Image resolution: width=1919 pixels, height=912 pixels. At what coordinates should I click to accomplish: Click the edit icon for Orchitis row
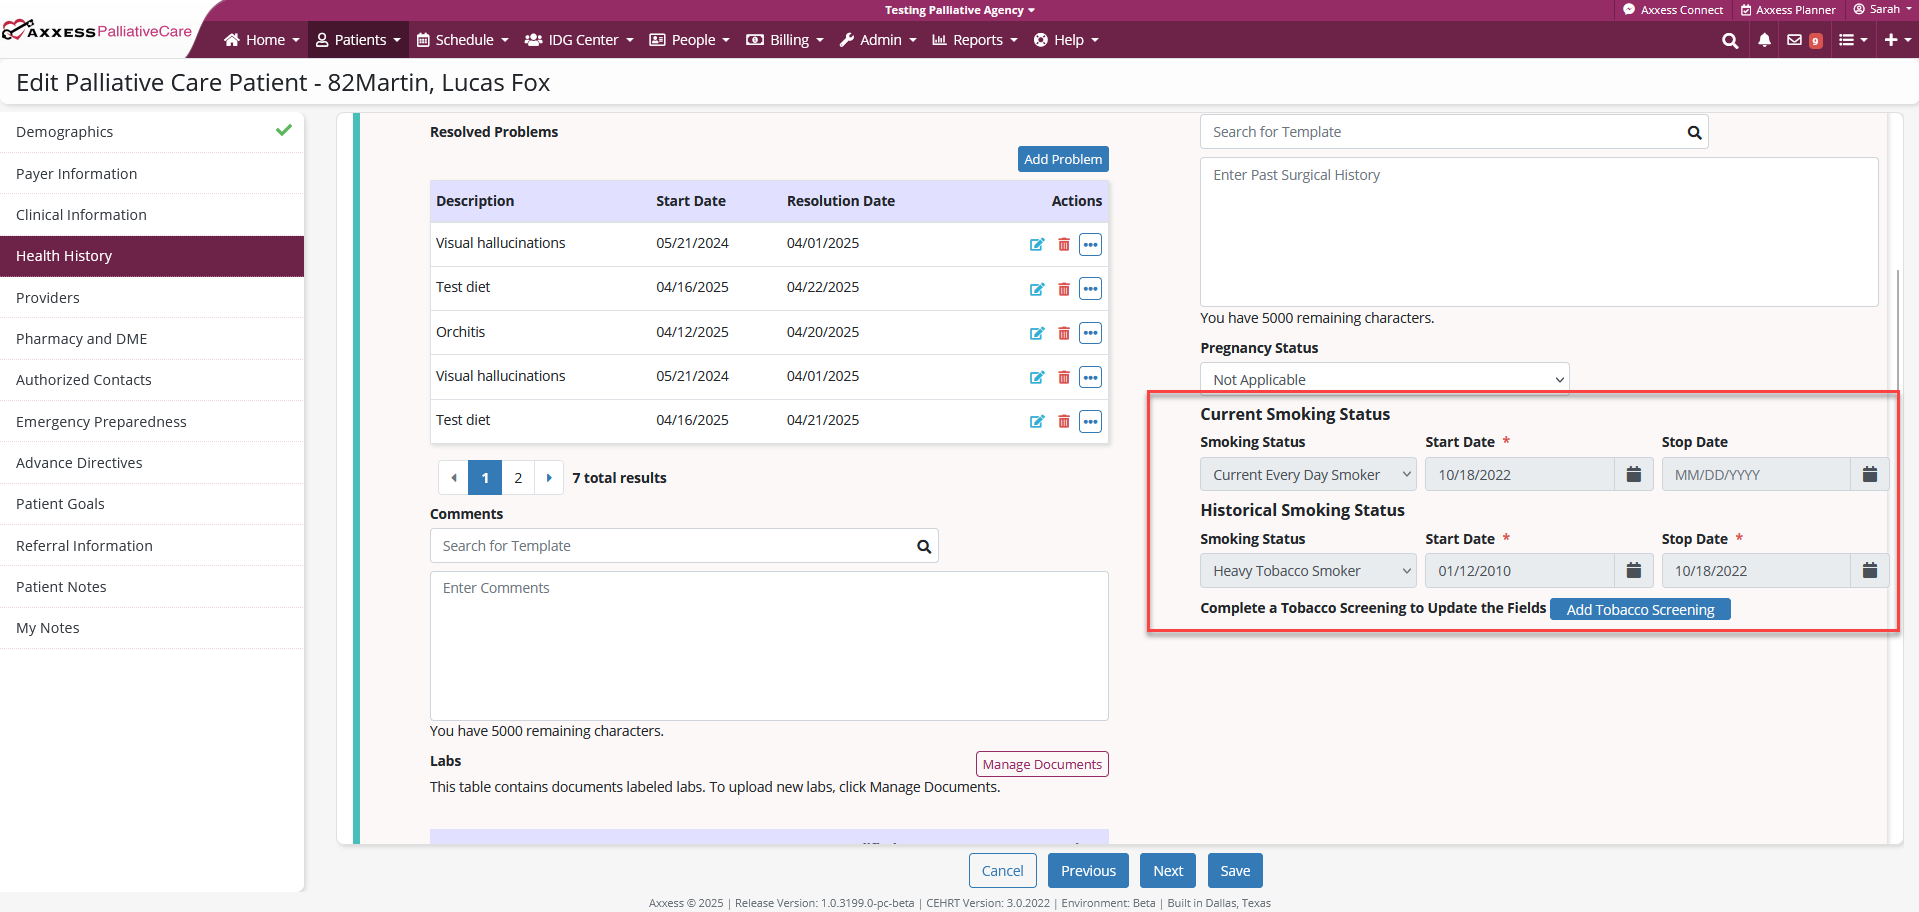pyautogui.click(x=1037, y=333)
